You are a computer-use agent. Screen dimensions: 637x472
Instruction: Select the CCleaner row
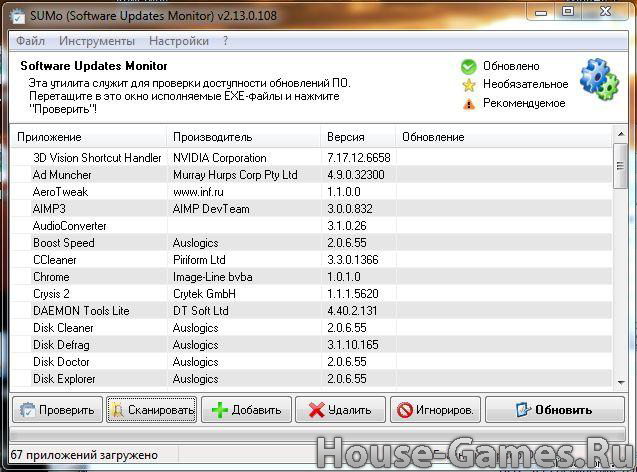click(312, 260)
